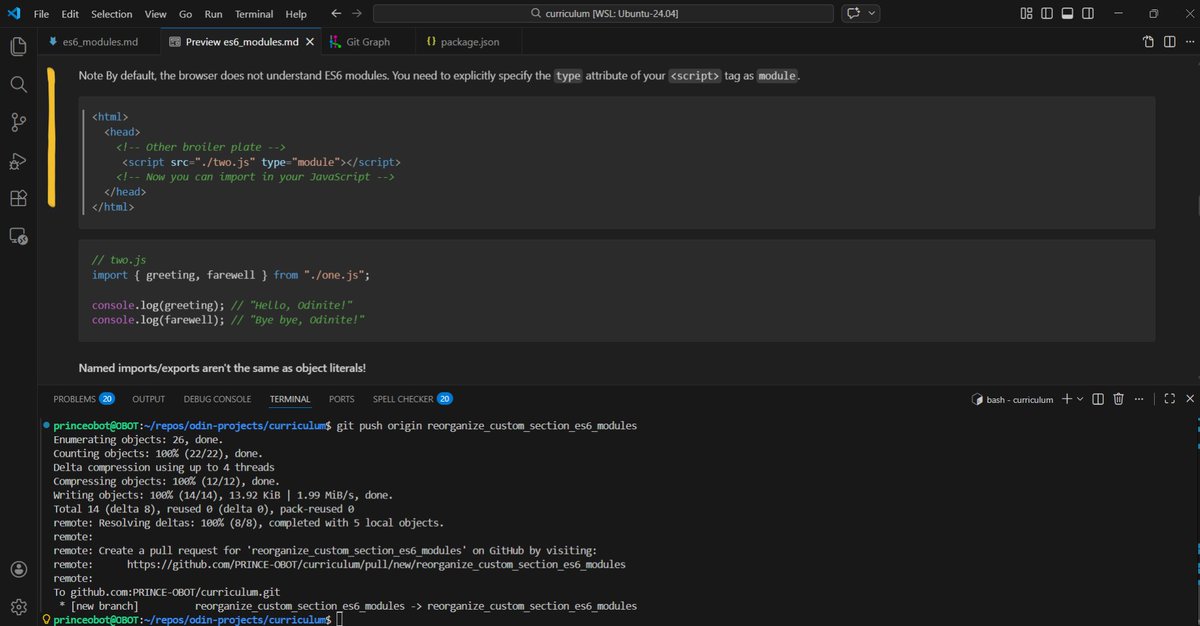This screenshot has width=1200, height=626.
Task: Open the terminal launch profile dropdown
Action: tap(1080, 399)
